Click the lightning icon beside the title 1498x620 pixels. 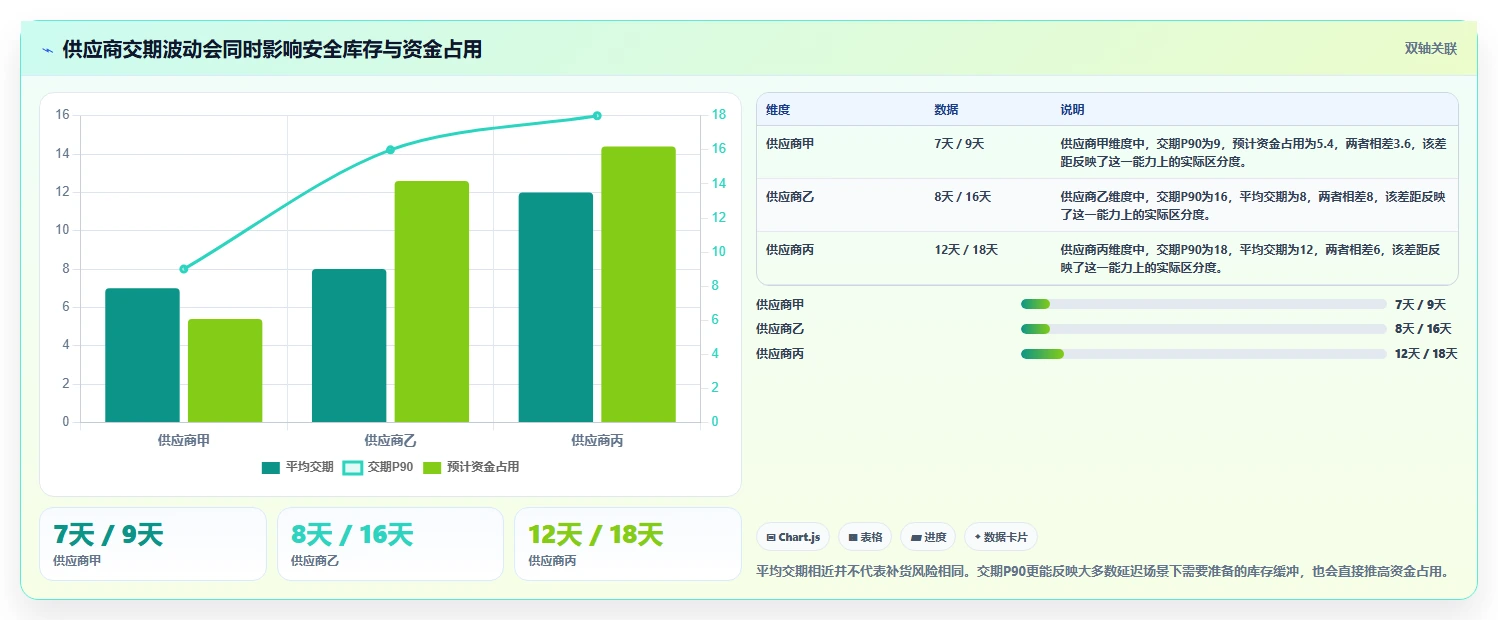pos(47,50)
